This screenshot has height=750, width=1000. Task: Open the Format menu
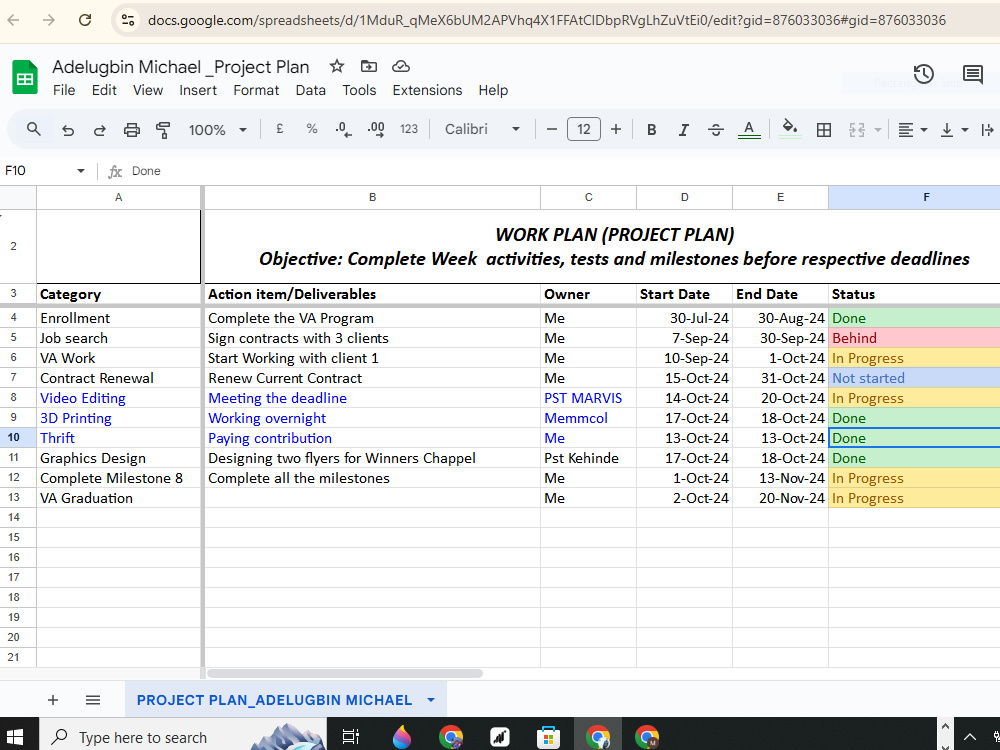(256, 91)
